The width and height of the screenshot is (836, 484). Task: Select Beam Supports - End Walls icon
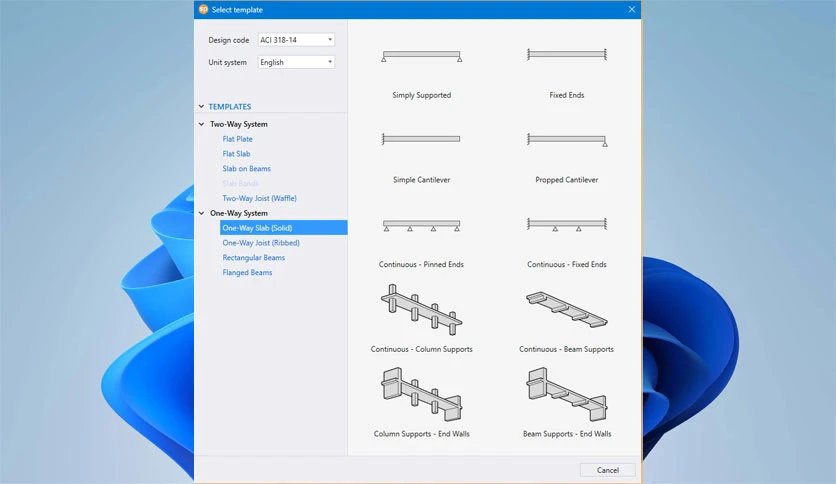[567, 395]
